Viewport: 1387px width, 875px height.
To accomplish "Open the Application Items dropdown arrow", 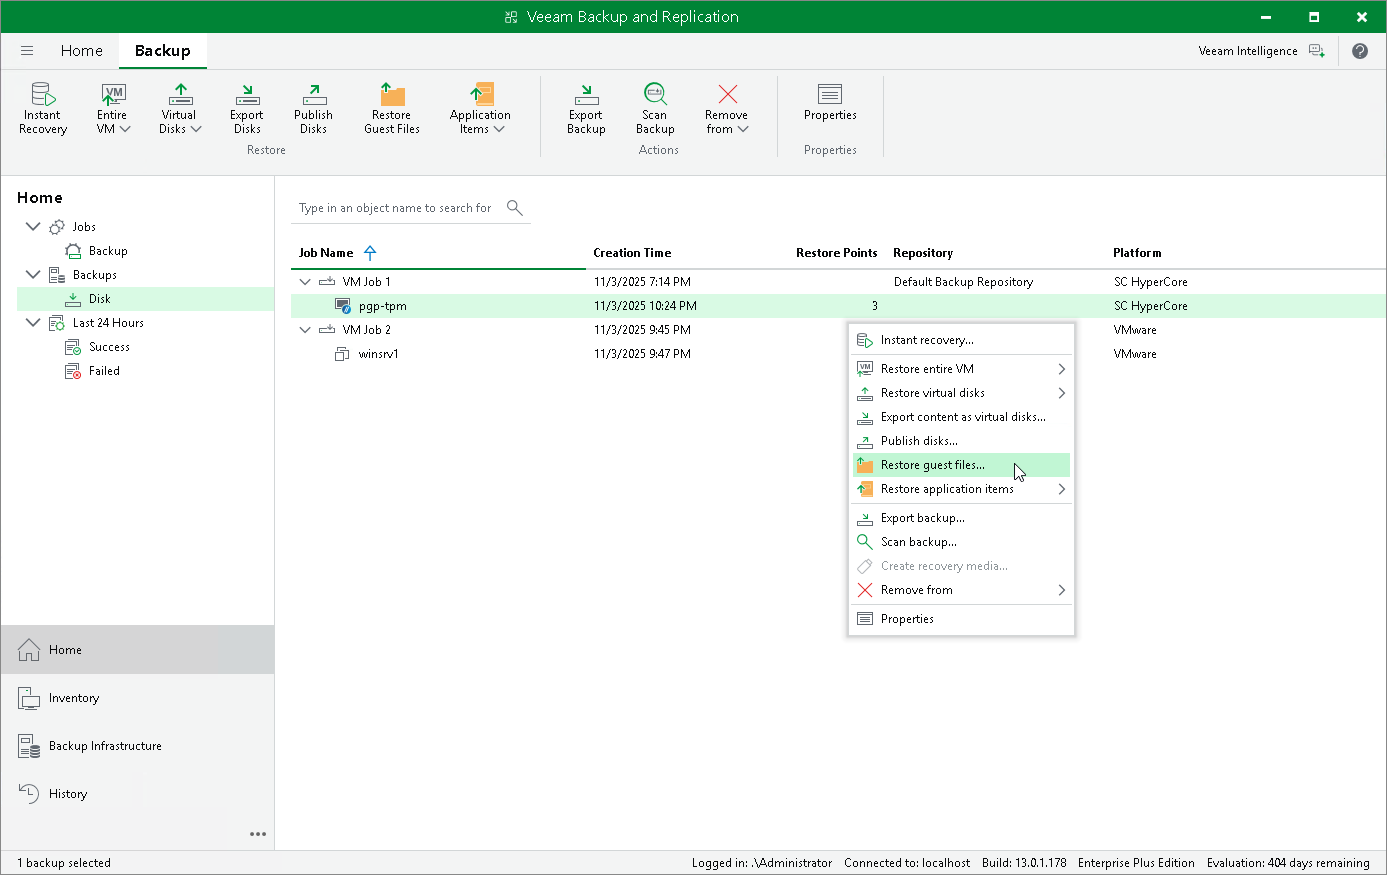I will click(x=499, y=129).
